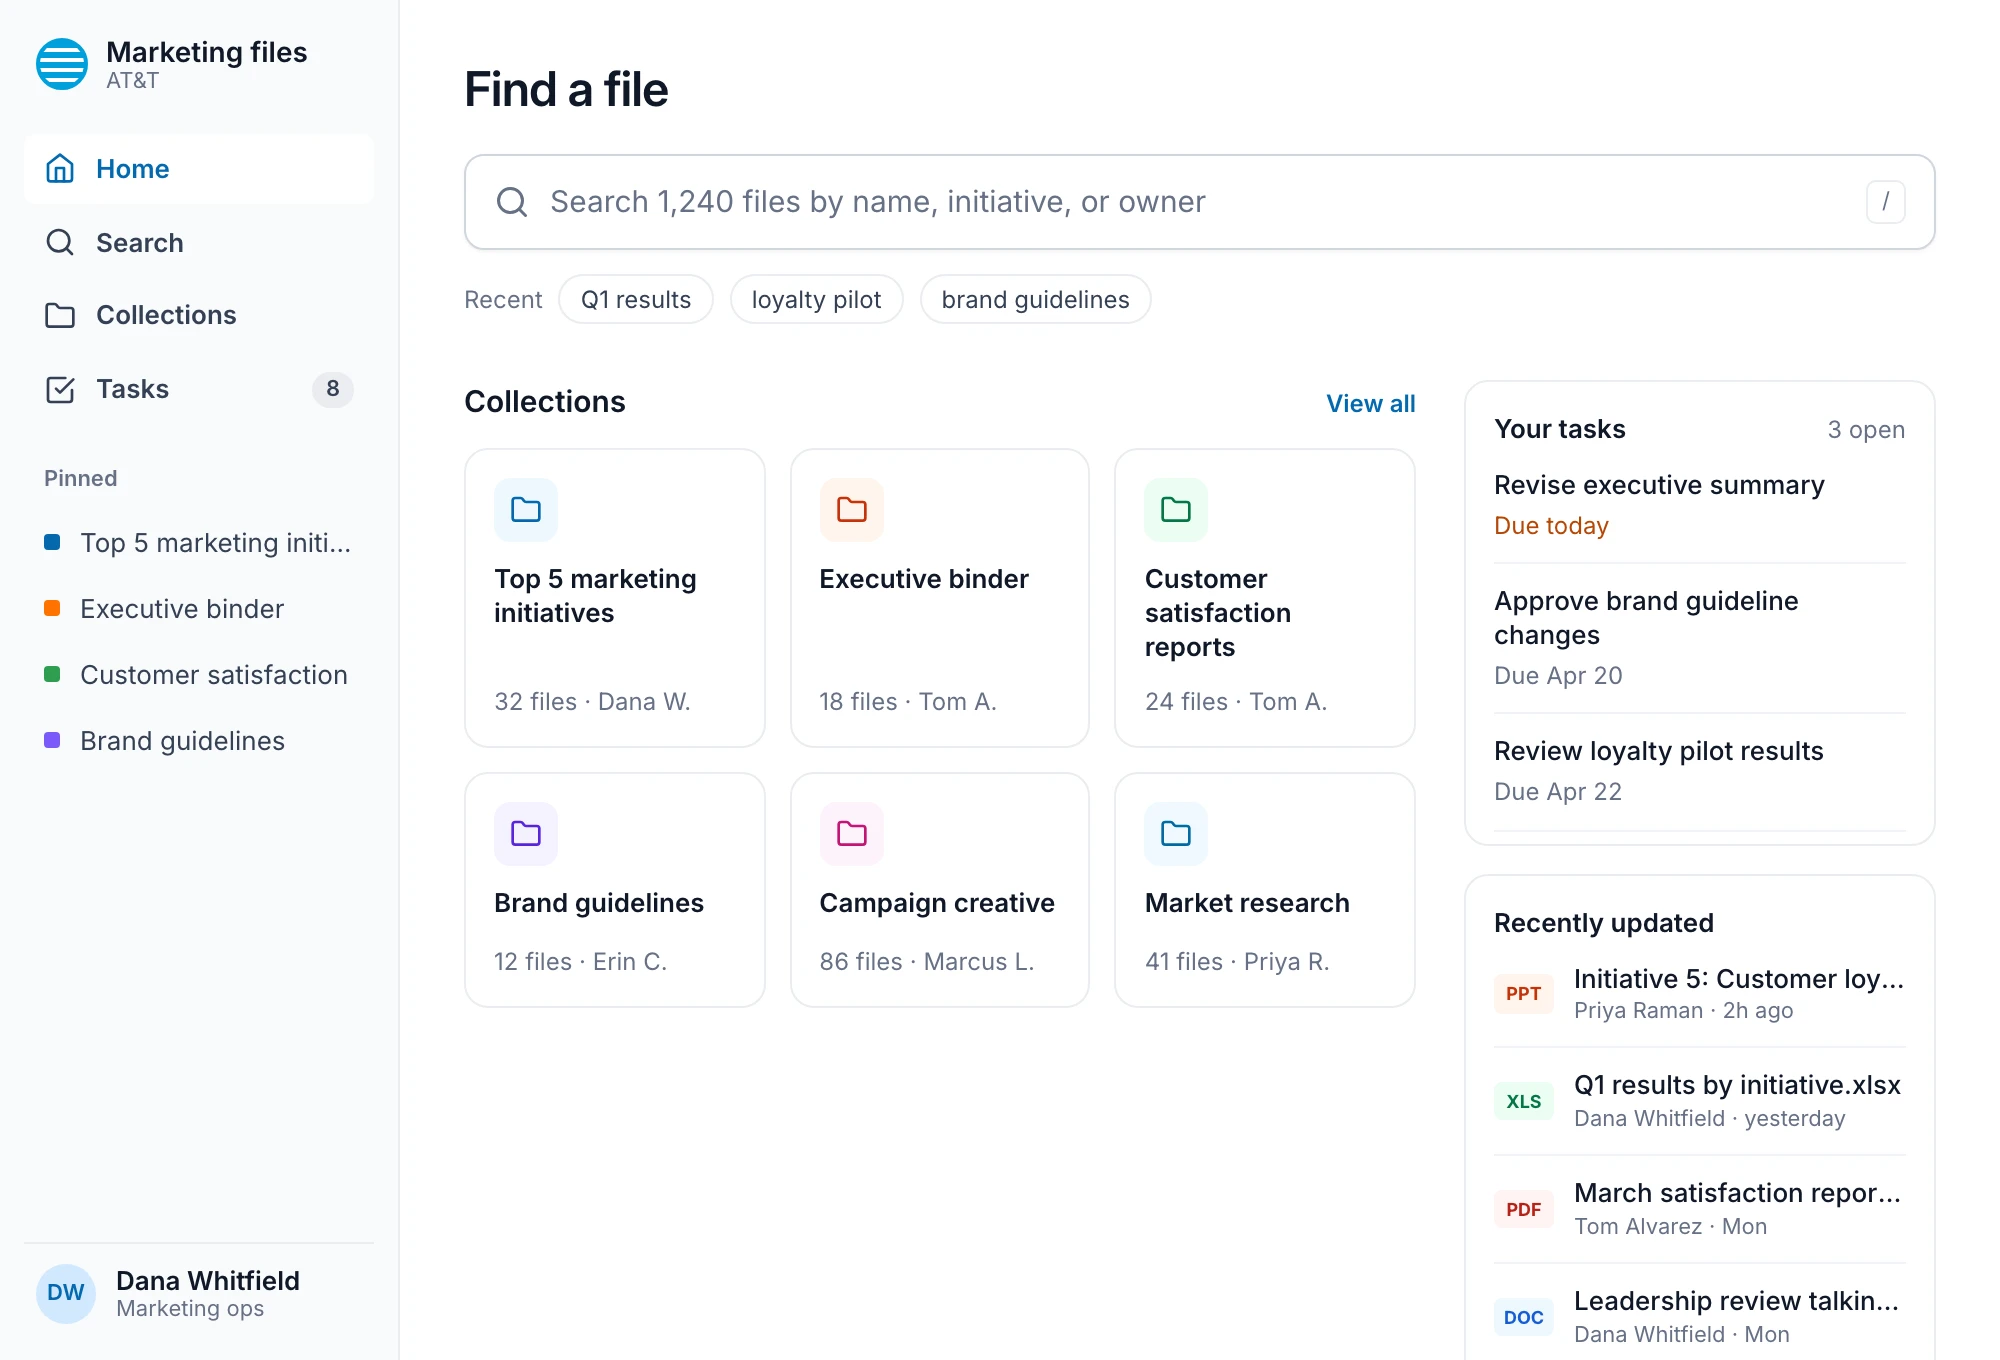Click the orange swatch beside pinned Executive binder

tap(53, 608)
